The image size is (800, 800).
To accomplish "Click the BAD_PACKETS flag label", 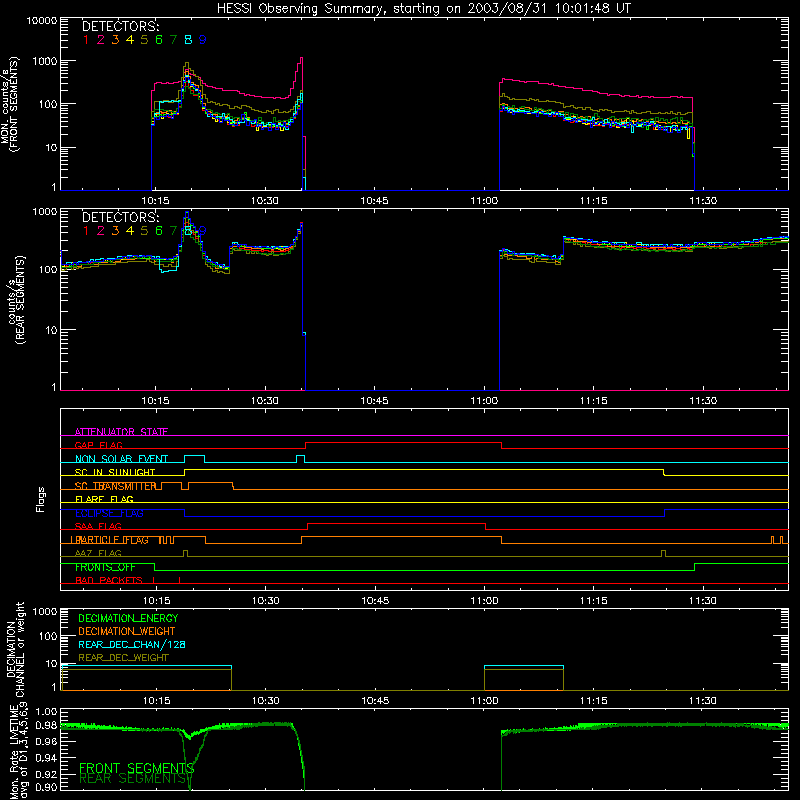I will pyautogui.click(x=109, y=580).
